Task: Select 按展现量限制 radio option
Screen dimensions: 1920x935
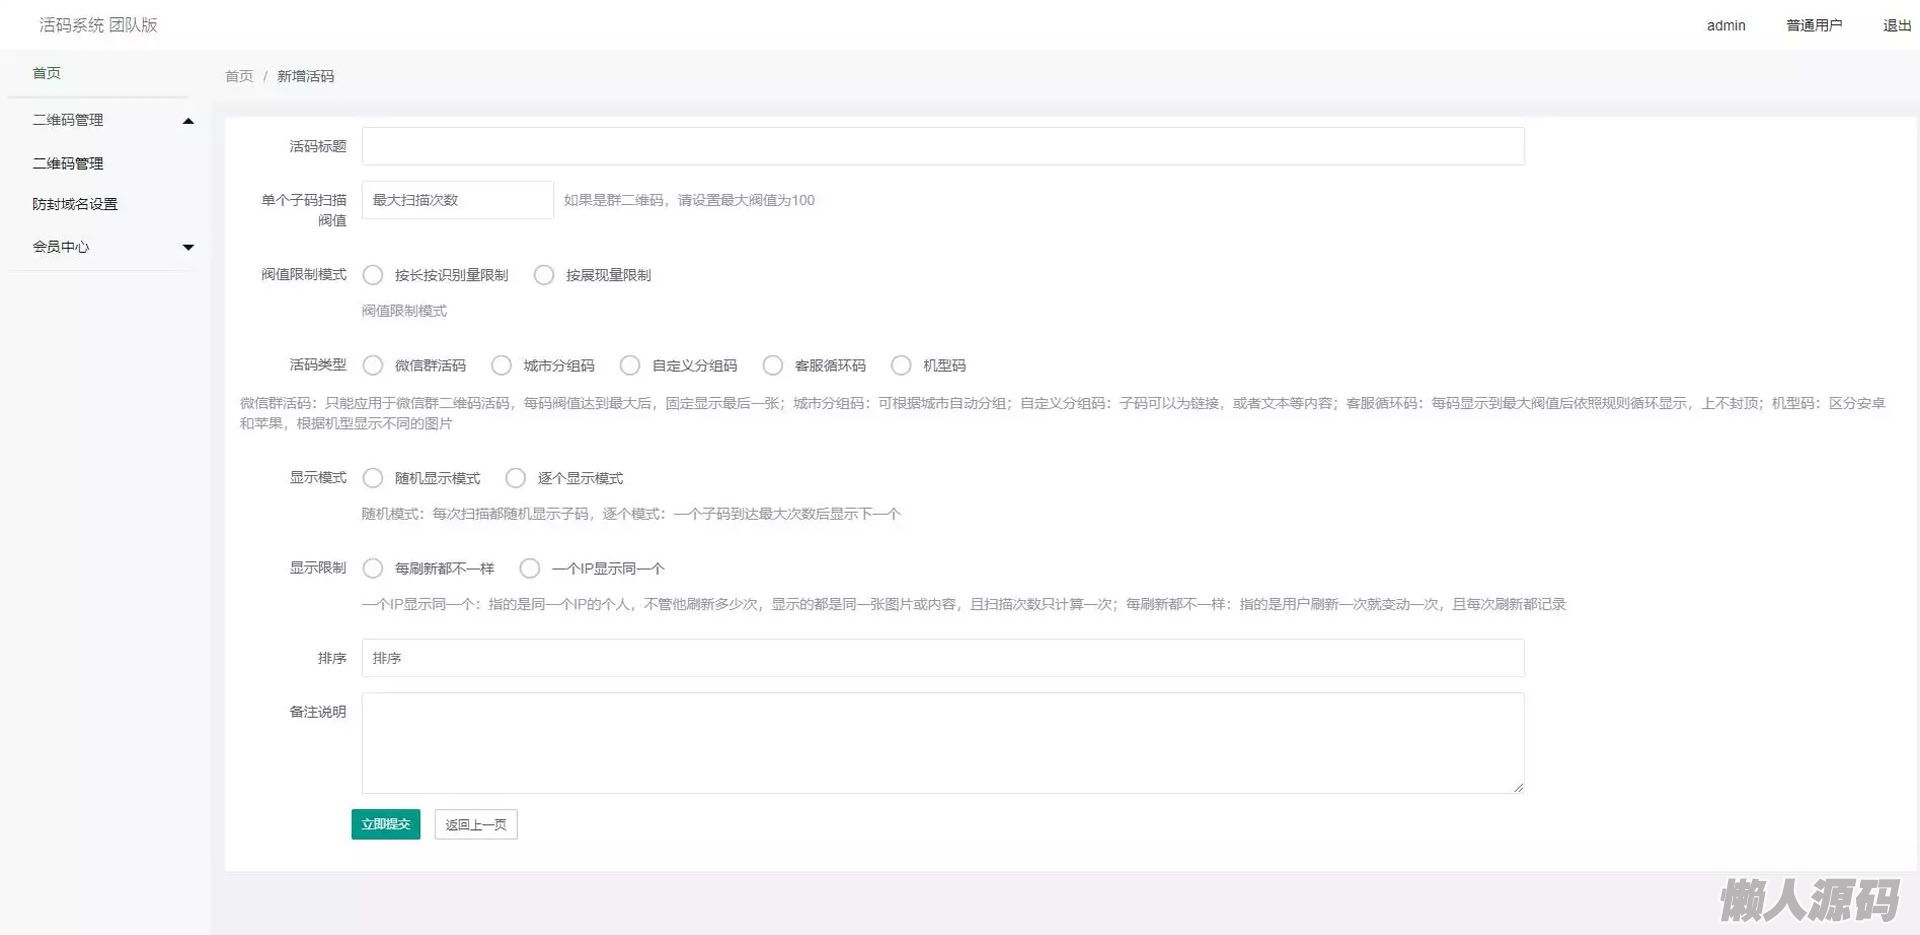Action: click(x=544, y=275)
